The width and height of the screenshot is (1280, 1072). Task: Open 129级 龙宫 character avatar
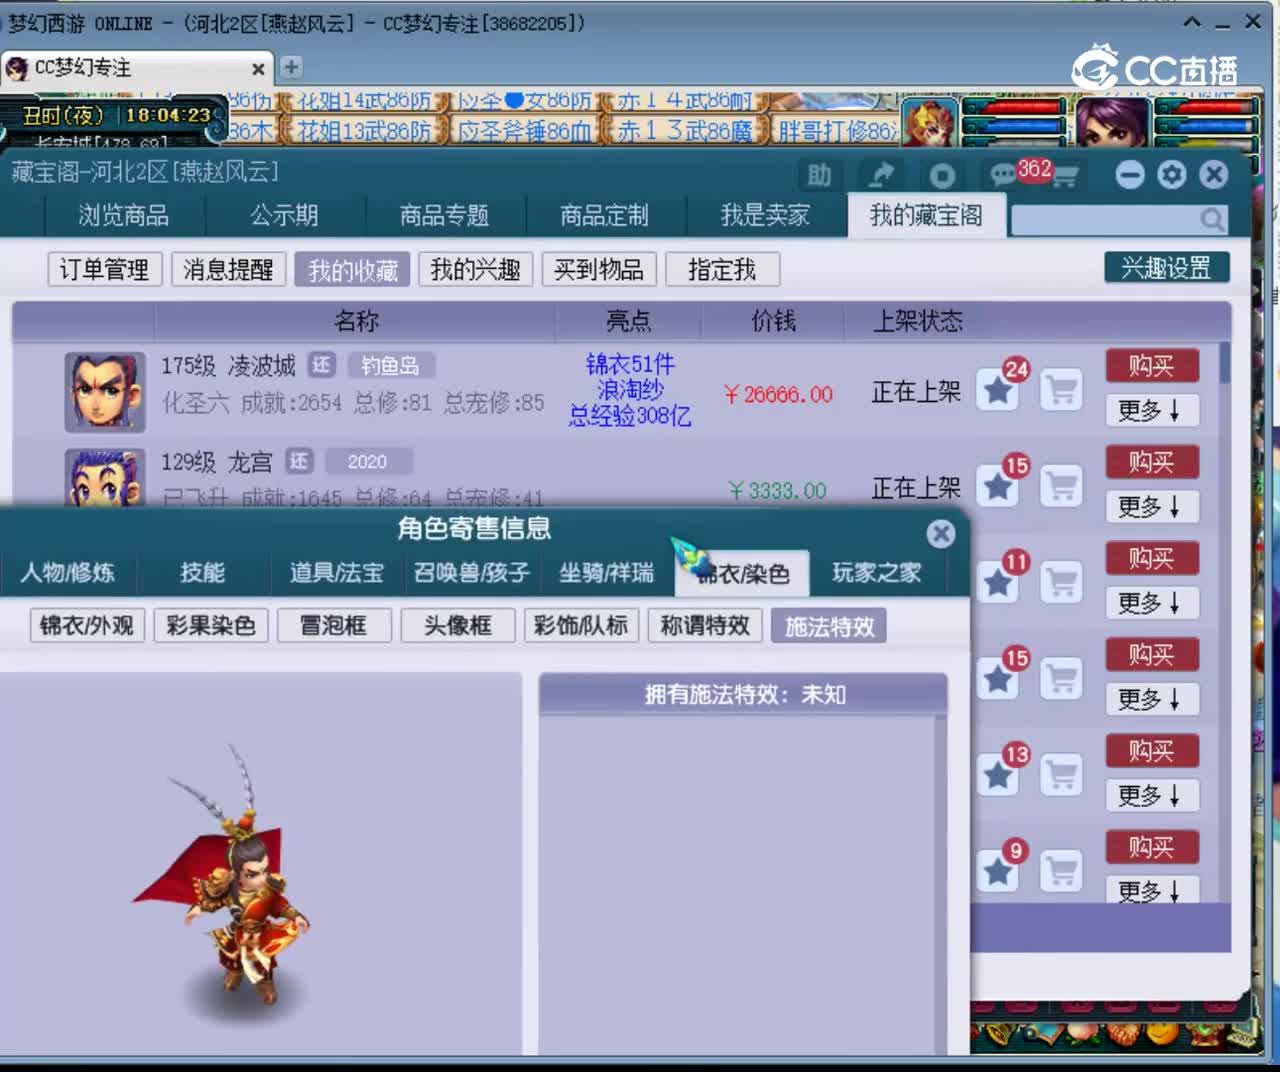point(105,478)
